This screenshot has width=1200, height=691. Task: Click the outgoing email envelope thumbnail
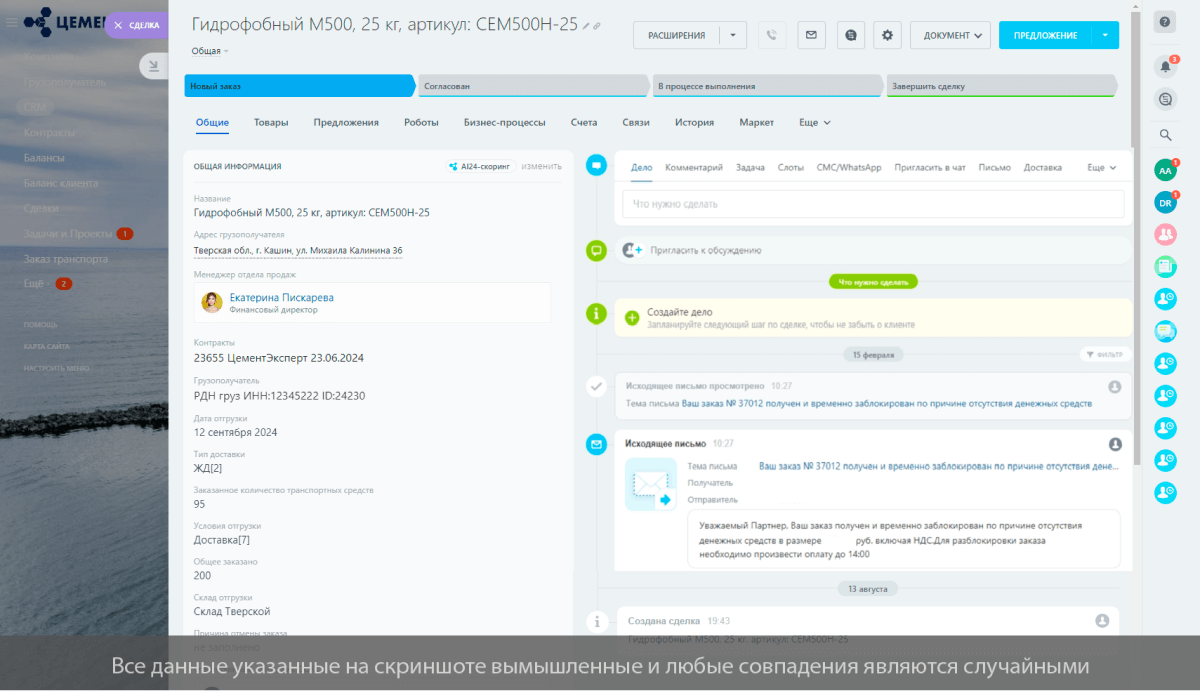[x=651, y=485]
